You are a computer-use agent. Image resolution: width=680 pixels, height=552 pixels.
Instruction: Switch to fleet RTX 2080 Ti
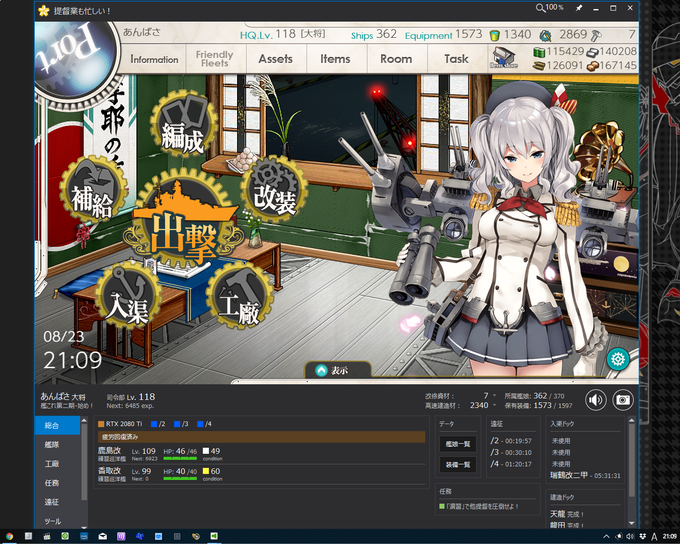[x=120, y=424]
